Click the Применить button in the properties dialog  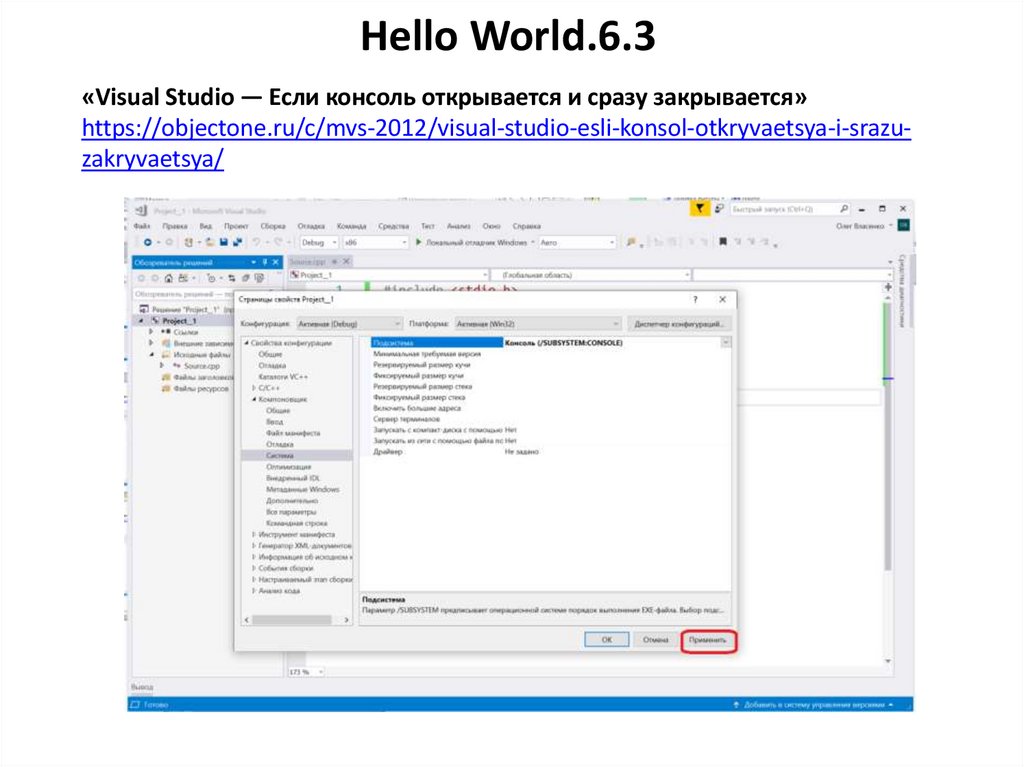[x=708, y=640]
